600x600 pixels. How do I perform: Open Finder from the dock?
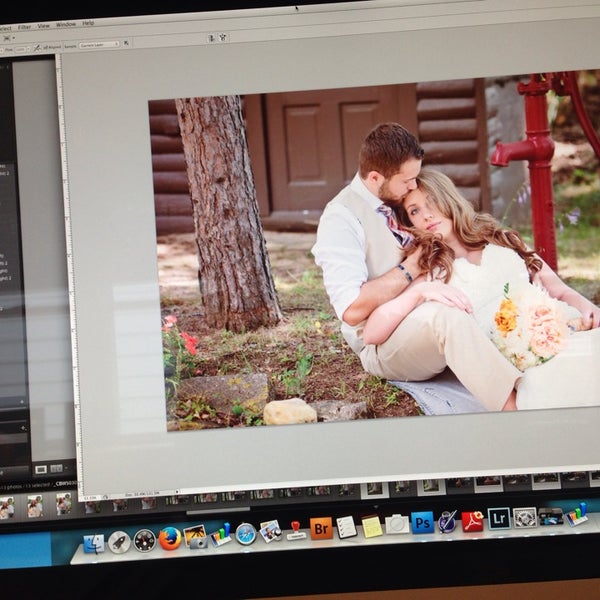94,543
